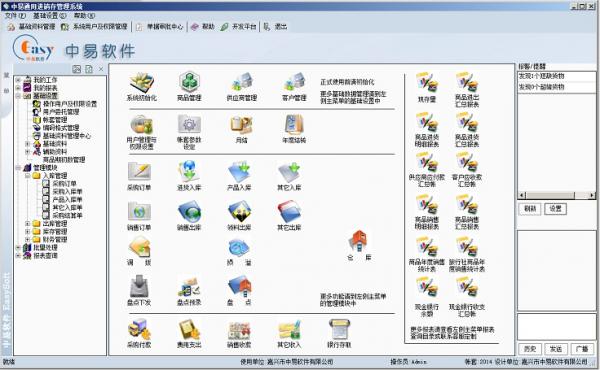Collapse the 入库管理 folder node
Image resolution: width=600 pixels, height=370 pixels.
coord(28,176)
